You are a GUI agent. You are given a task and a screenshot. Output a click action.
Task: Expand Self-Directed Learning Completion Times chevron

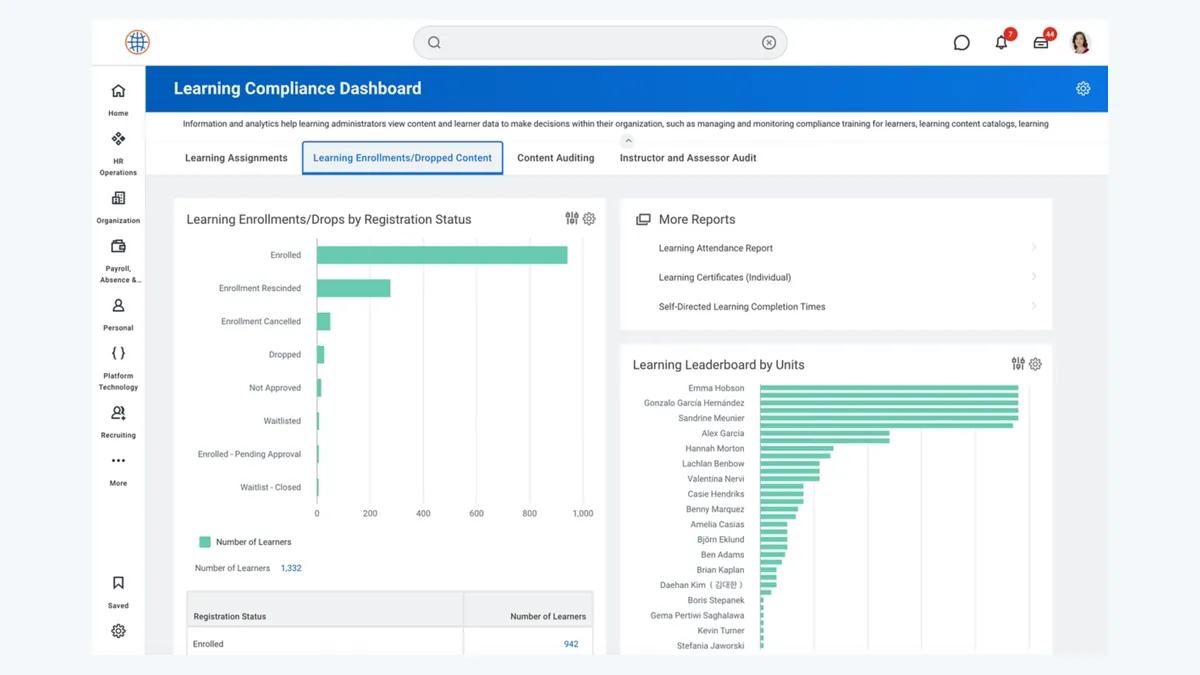pos(1033,306)
